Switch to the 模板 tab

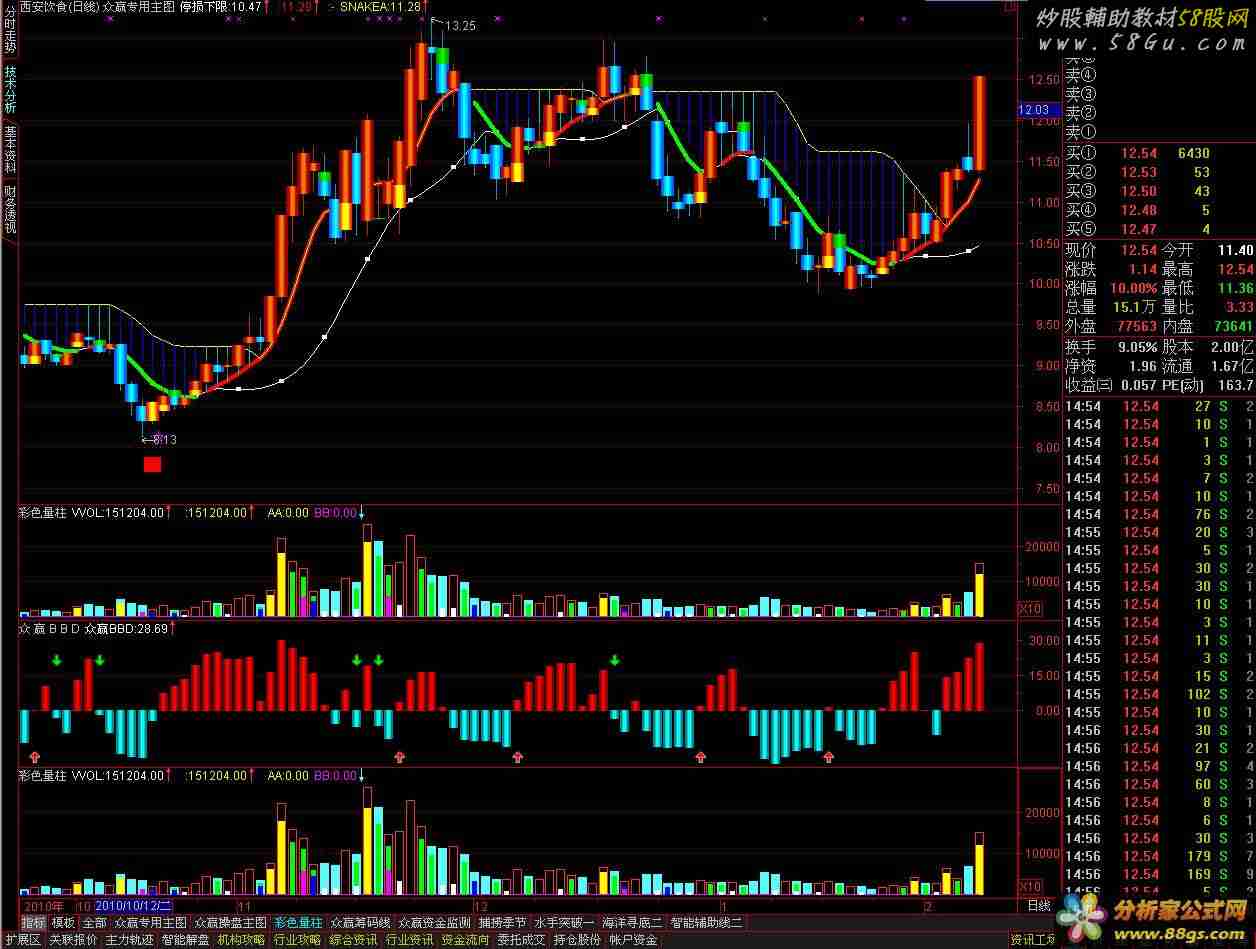point(63,923)
